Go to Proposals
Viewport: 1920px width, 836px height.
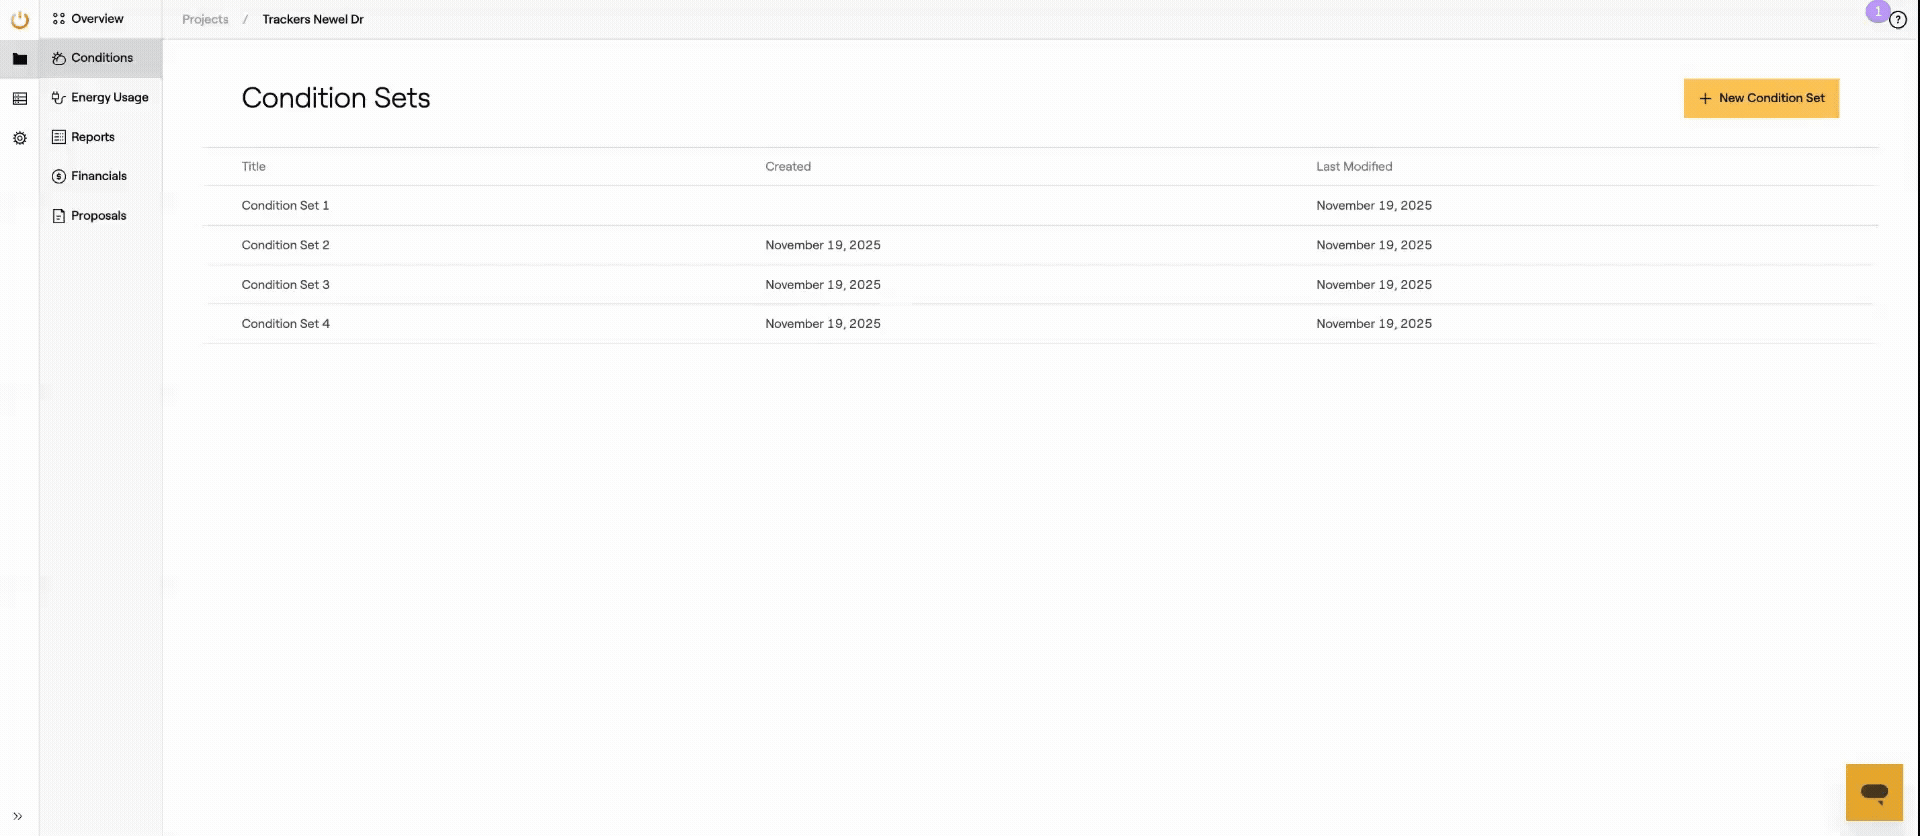click(98, 216)
